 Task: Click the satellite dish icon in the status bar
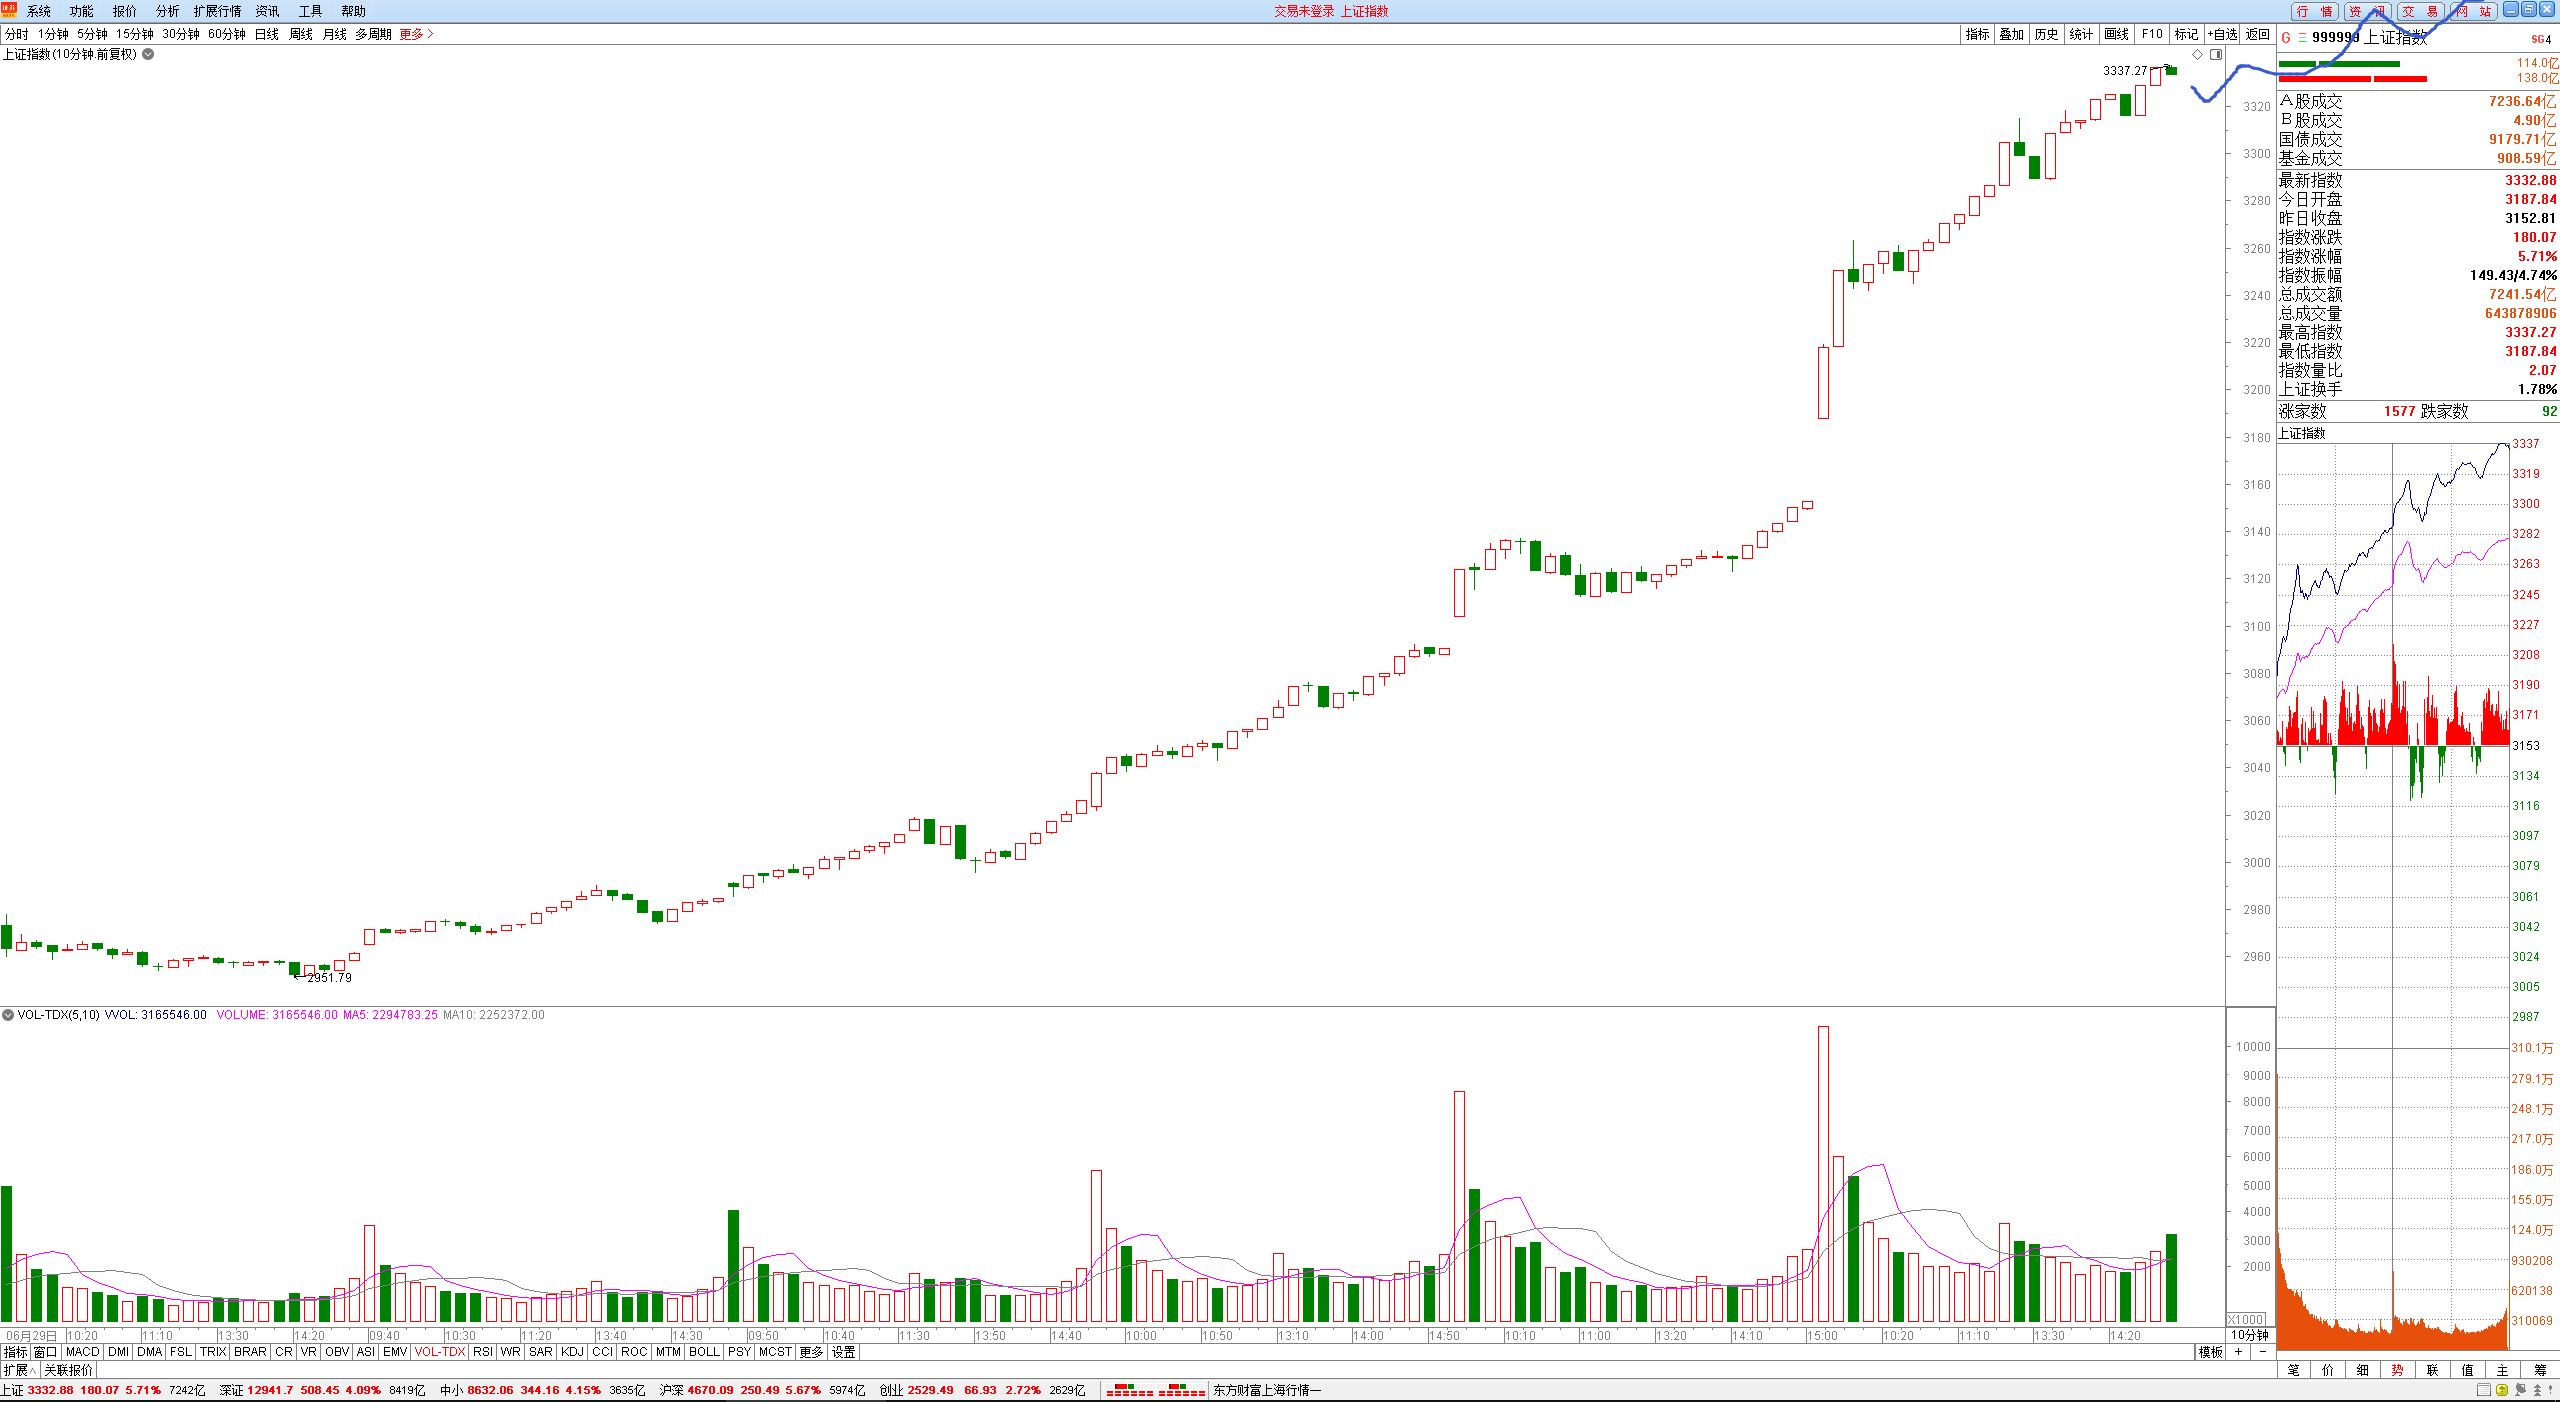click(2520, 1390)
